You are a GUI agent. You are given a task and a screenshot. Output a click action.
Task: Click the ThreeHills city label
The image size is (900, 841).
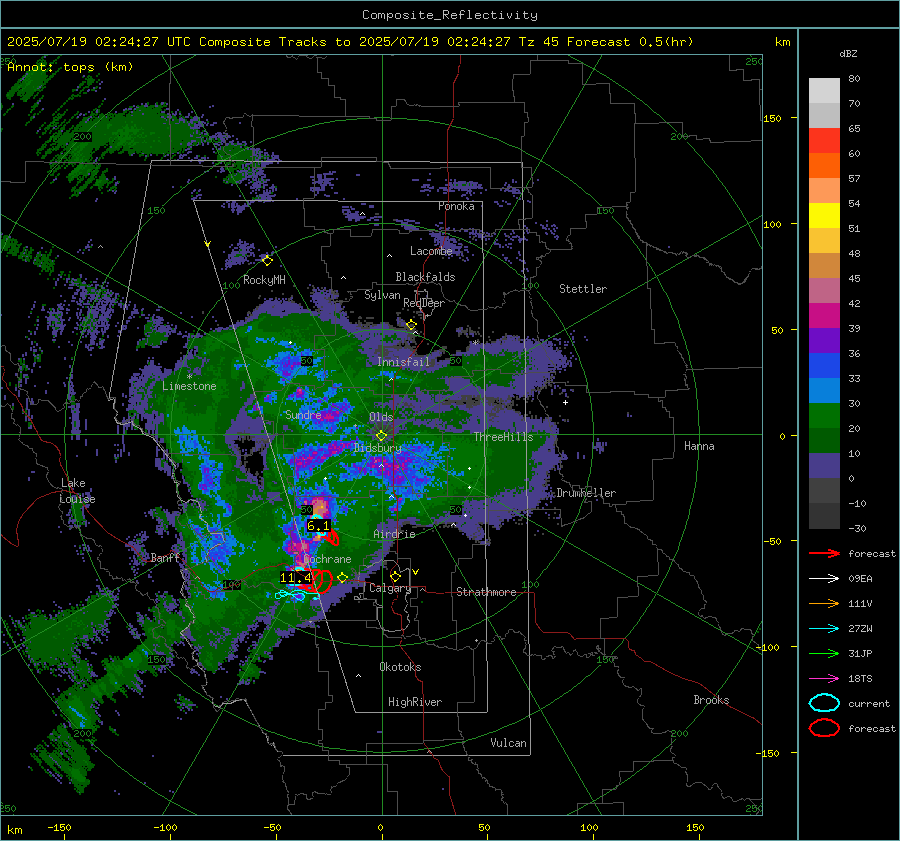pyautogui.click(x=503, y=437)
